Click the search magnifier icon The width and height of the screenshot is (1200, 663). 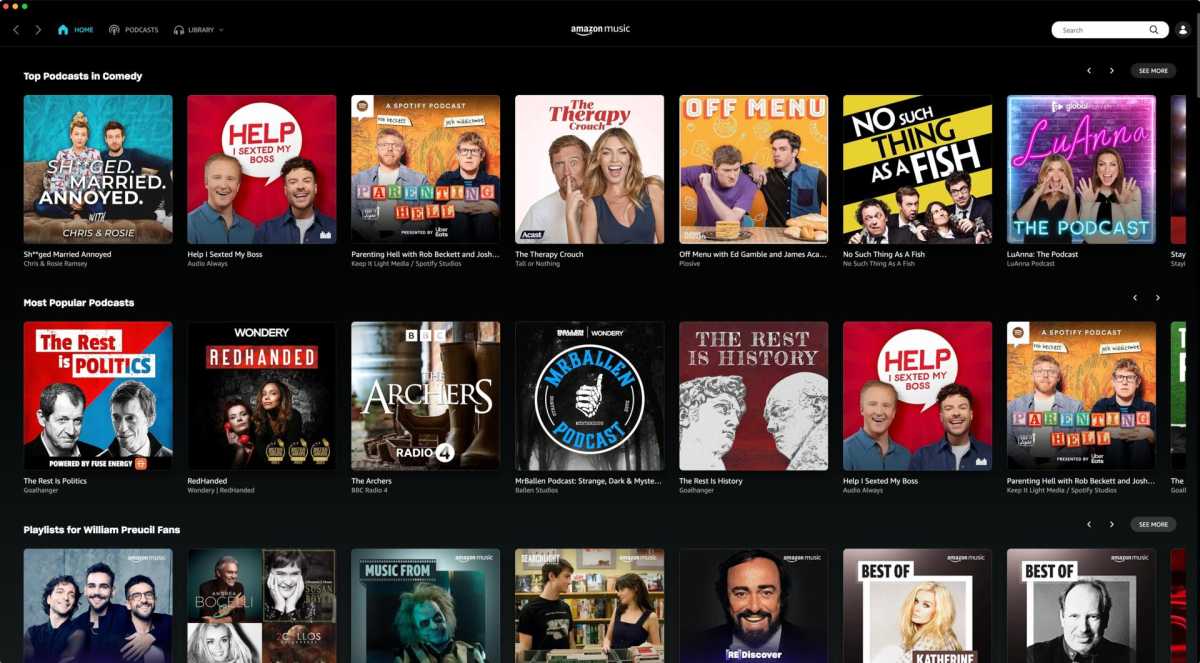point(1155,29)
